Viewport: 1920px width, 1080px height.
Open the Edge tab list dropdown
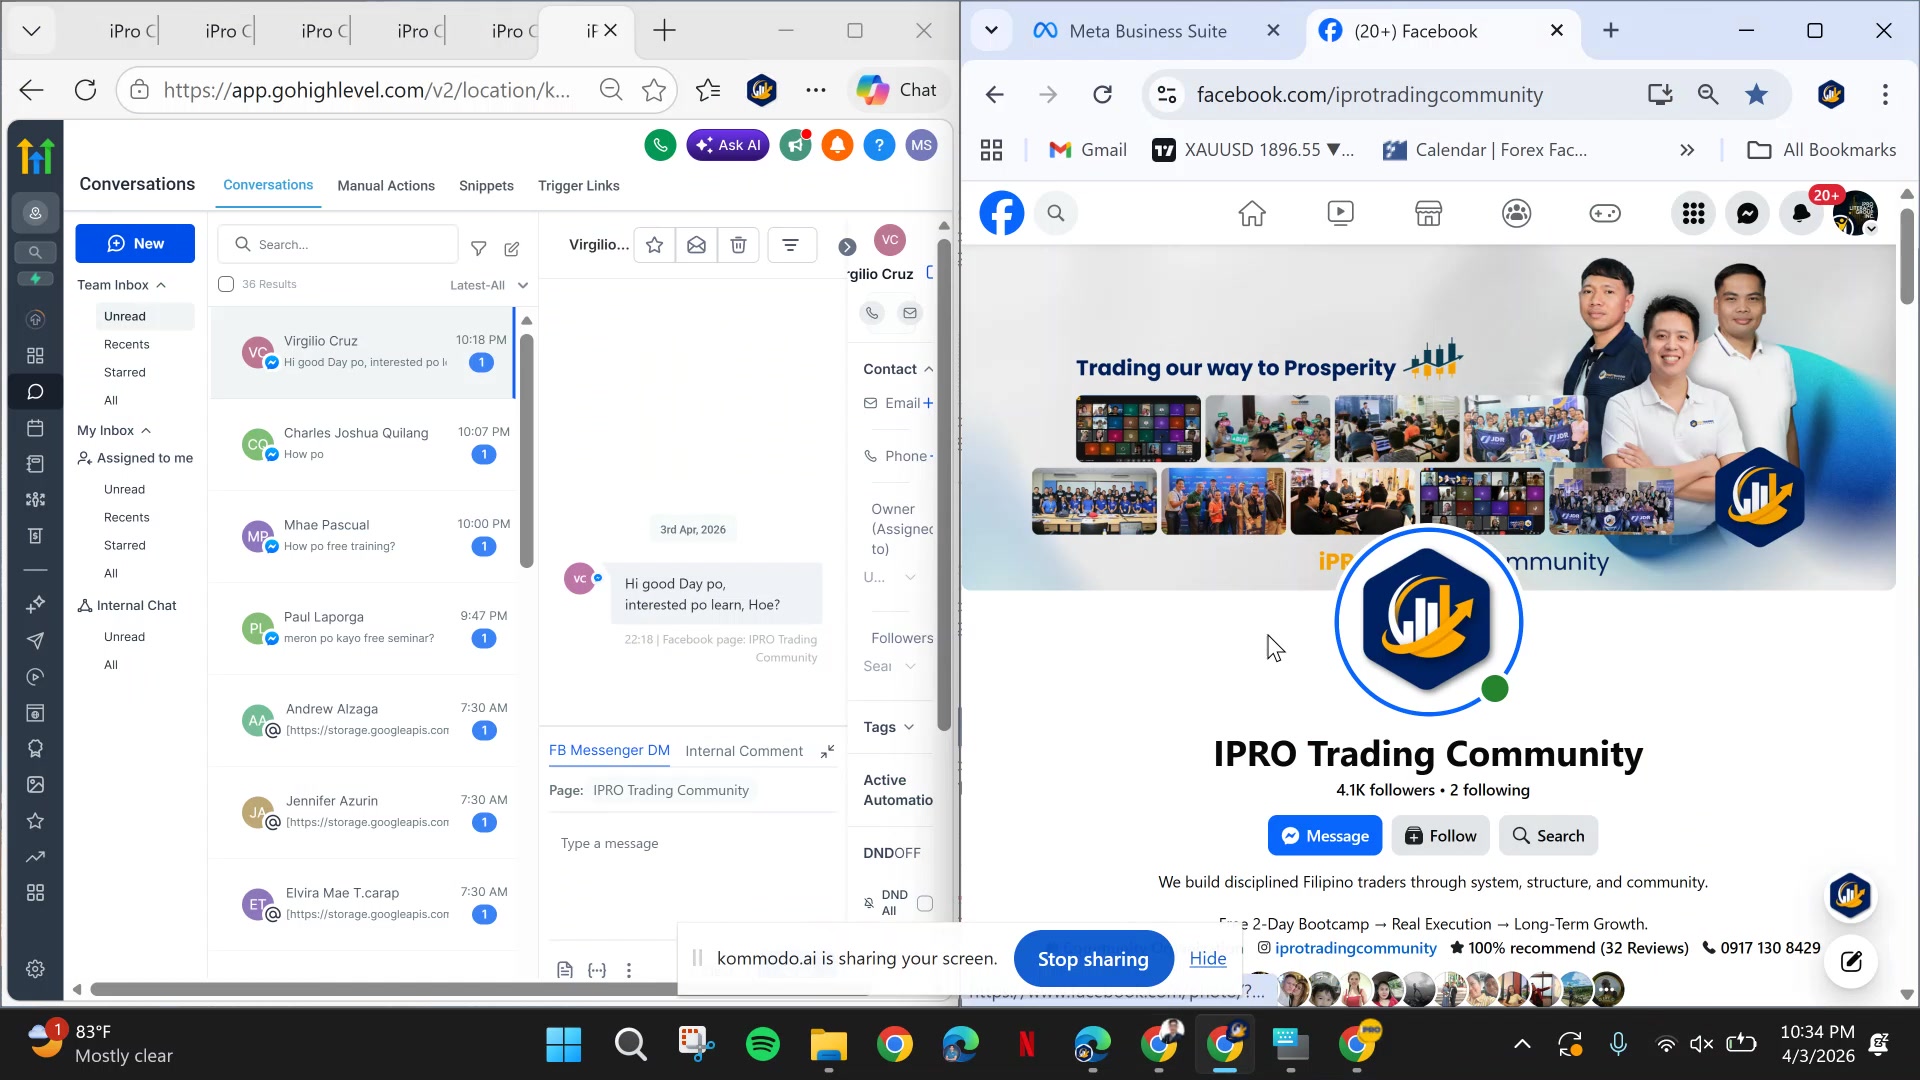point(32,31)
